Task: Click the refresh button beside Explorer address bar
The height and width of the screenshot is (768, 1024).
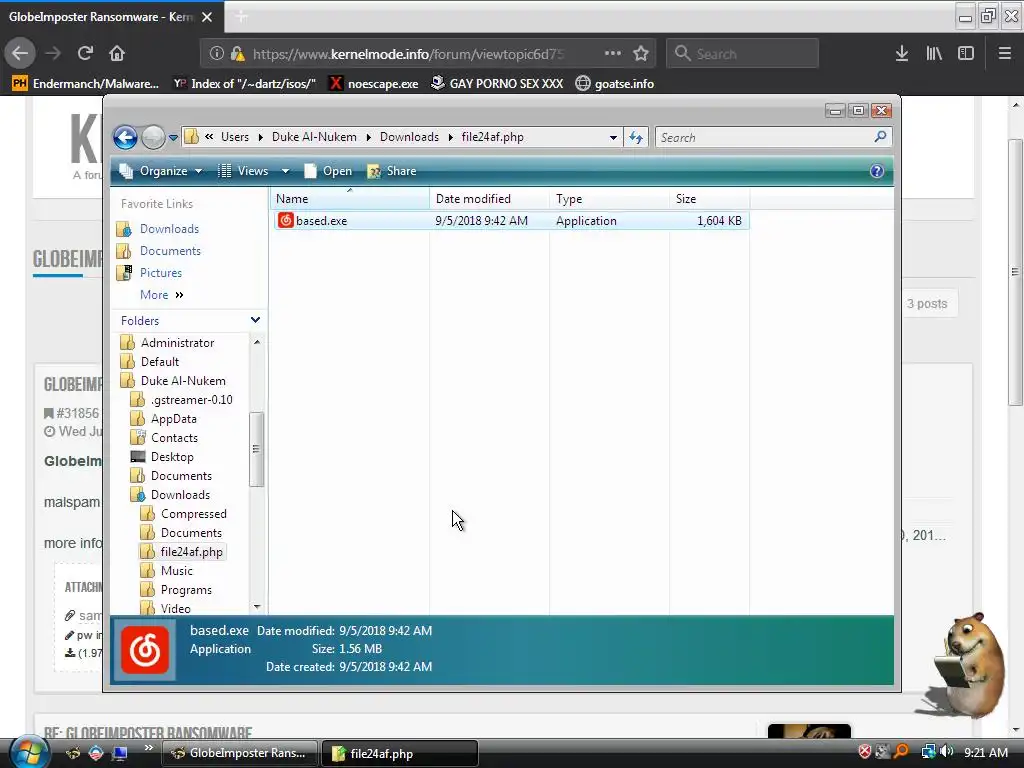Action: pyautogui.click(x=635, y=137)
